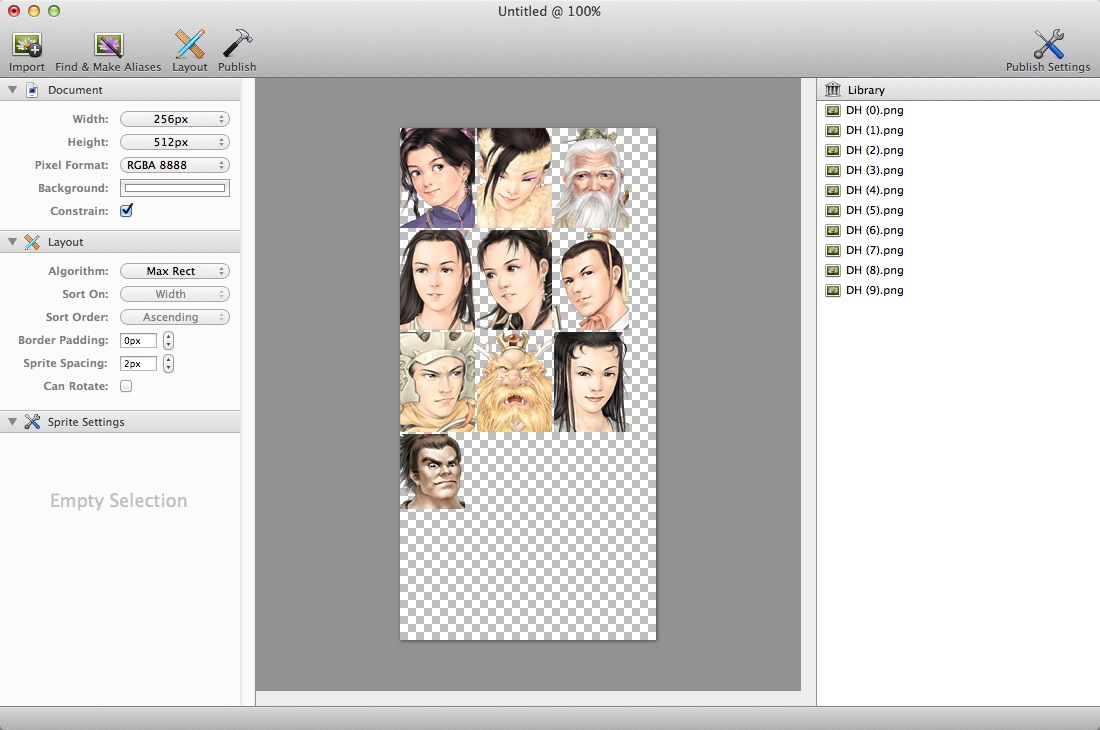Click the Publish hammer icon
The image size is (1100, 730).
coord(237,46)
